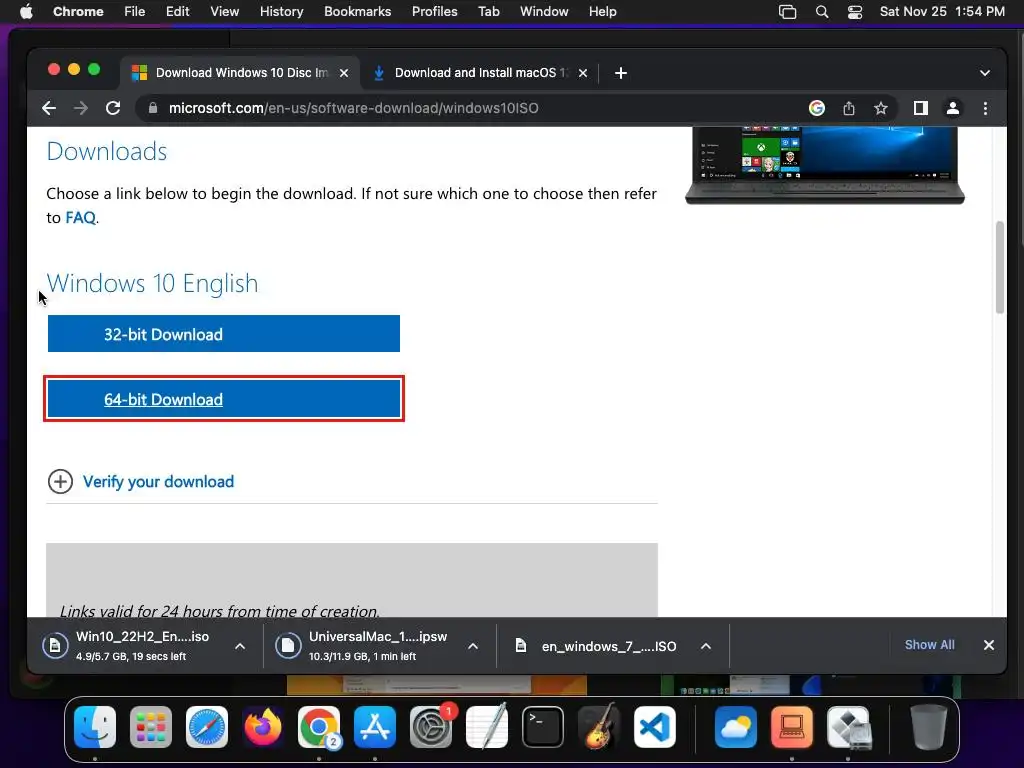Image resolution: width=1024 pixels, height=768 pixels.
Task: Open the Chrome application menu
Action: (78, 11)
